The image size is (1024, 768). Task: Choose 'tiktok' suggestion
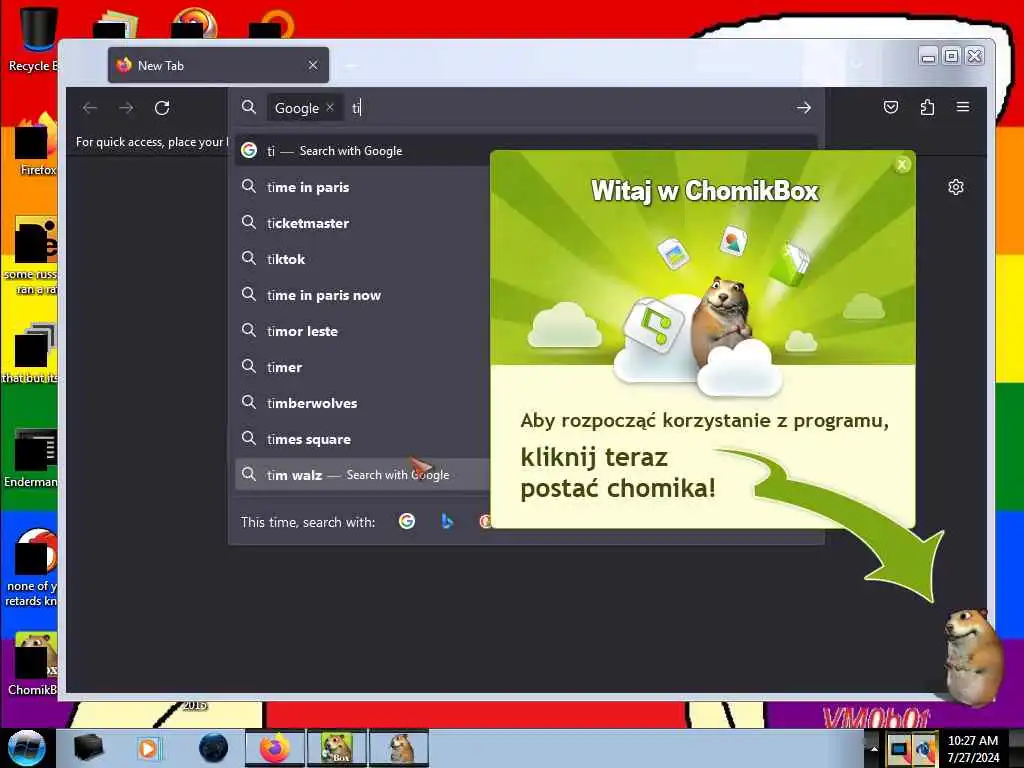pos(362,259)
